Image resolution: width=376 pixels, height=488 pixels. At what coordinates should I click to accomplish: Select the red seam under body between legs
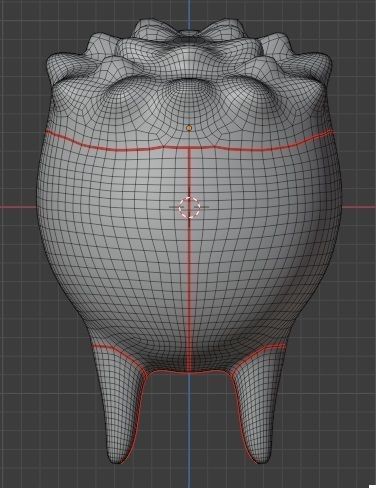[189, 371]
